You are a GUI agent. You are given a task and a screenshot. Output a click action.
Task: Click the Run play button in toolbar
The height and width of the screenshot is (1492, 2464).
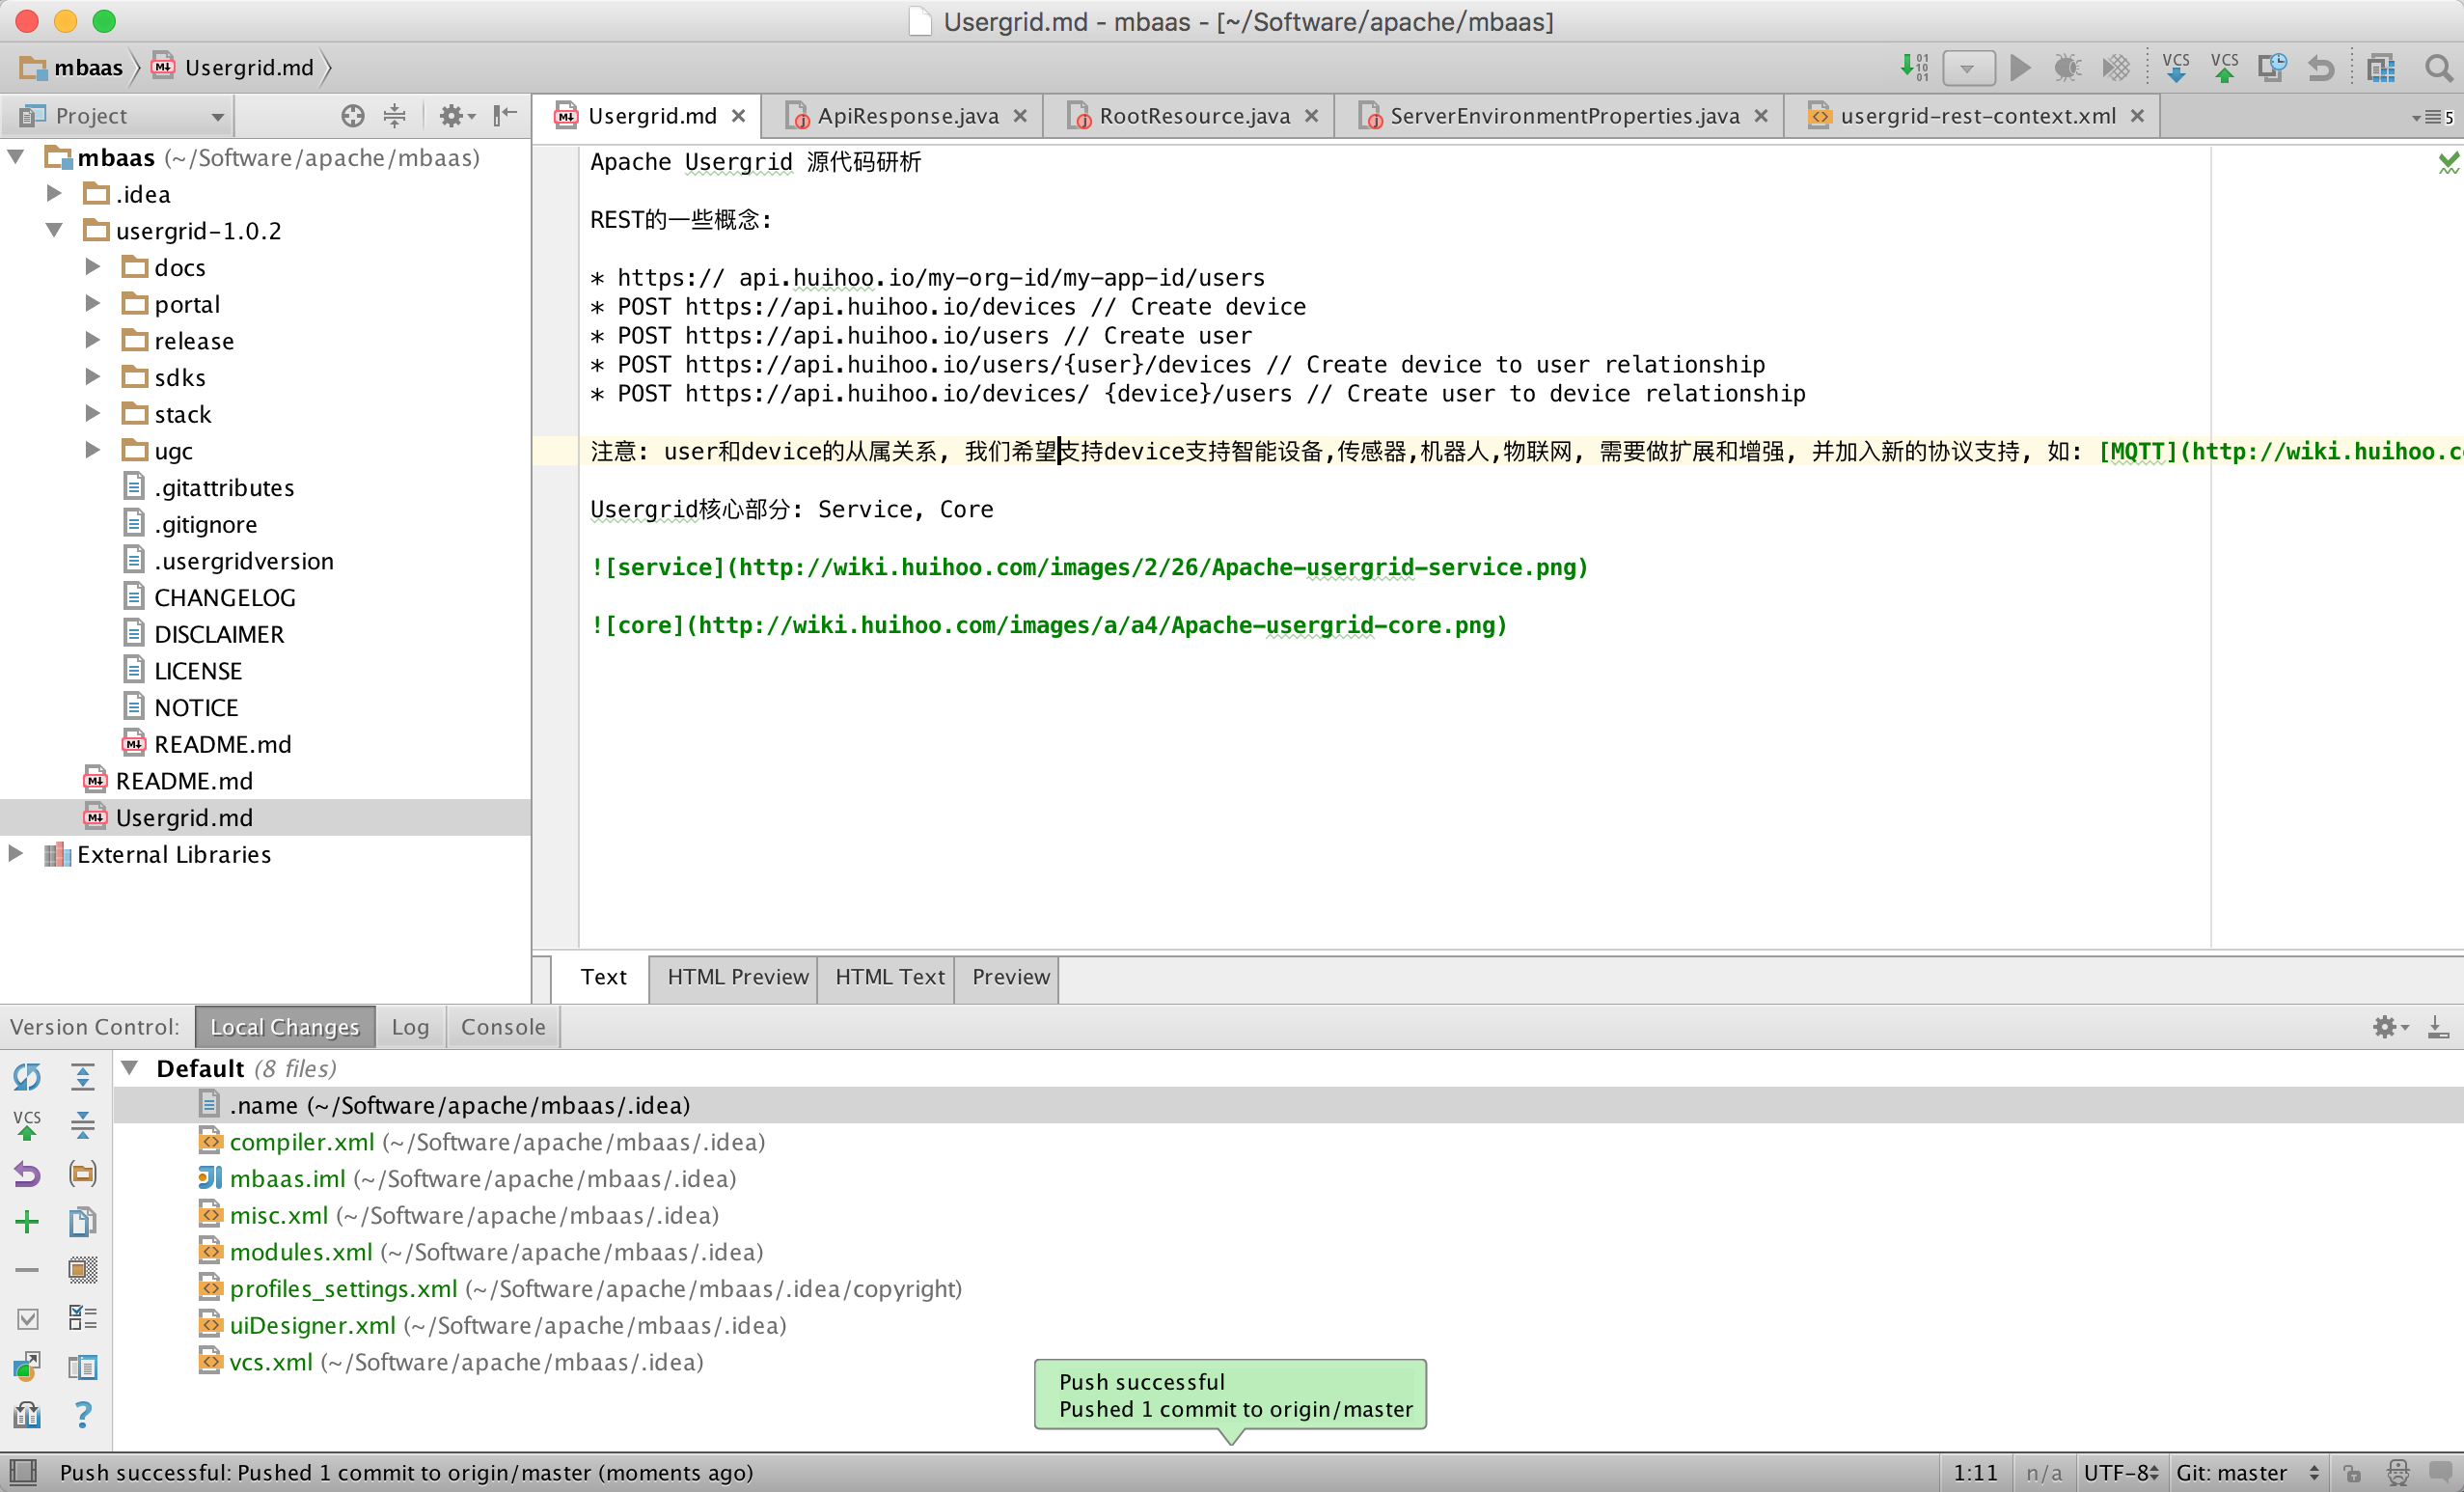(2019, 68)
